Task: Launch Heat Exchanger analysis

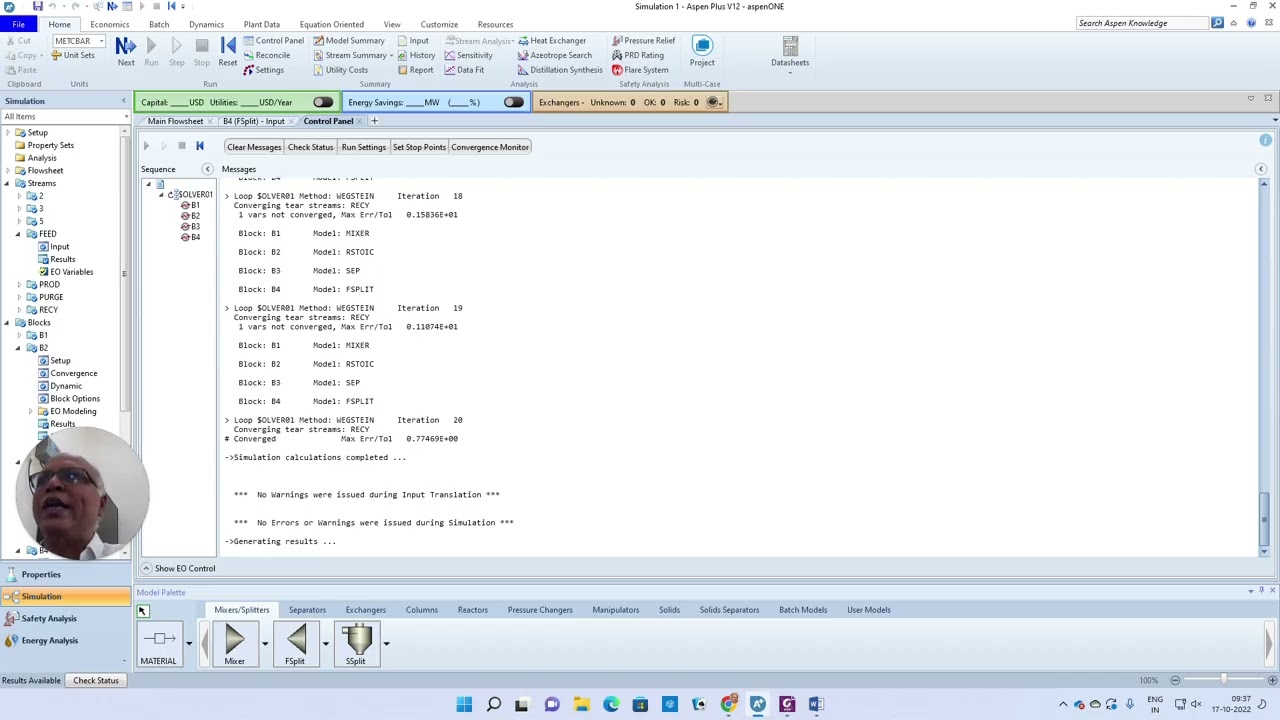Action: pyautogui.click(x=552, y=41)
